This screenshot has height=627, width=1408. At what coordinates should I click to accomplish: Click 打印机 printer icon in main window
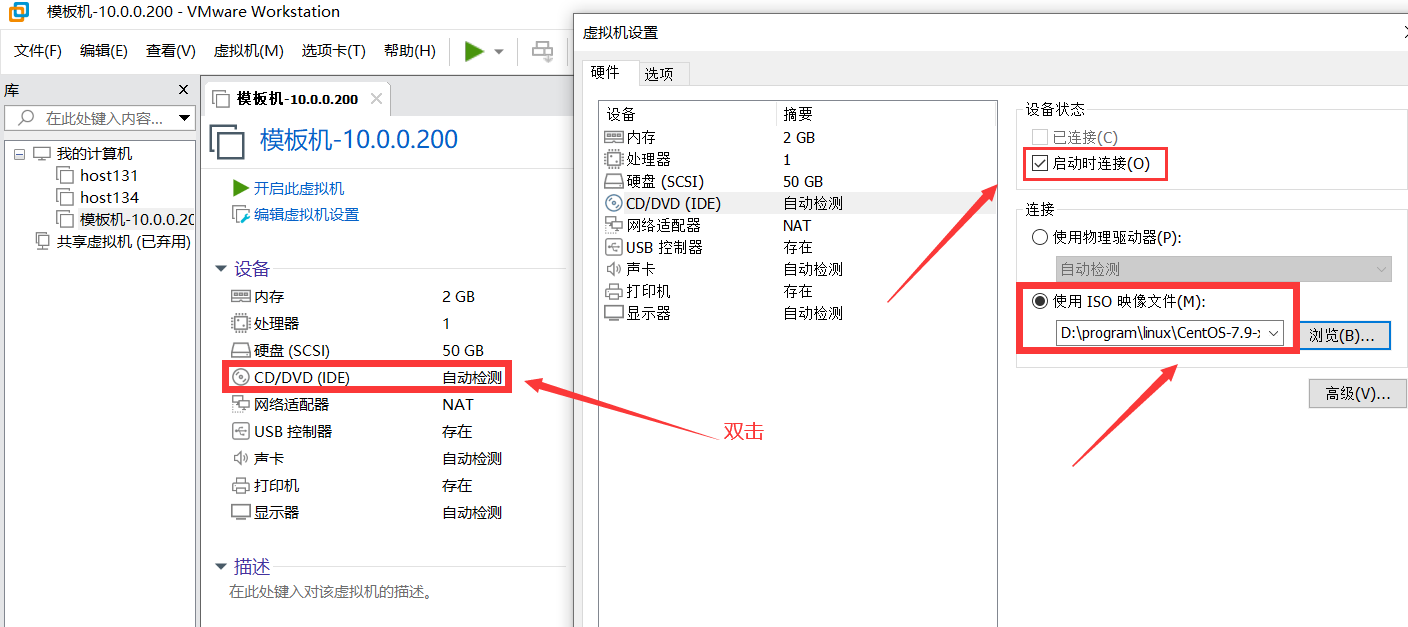[x=240, y=486]
